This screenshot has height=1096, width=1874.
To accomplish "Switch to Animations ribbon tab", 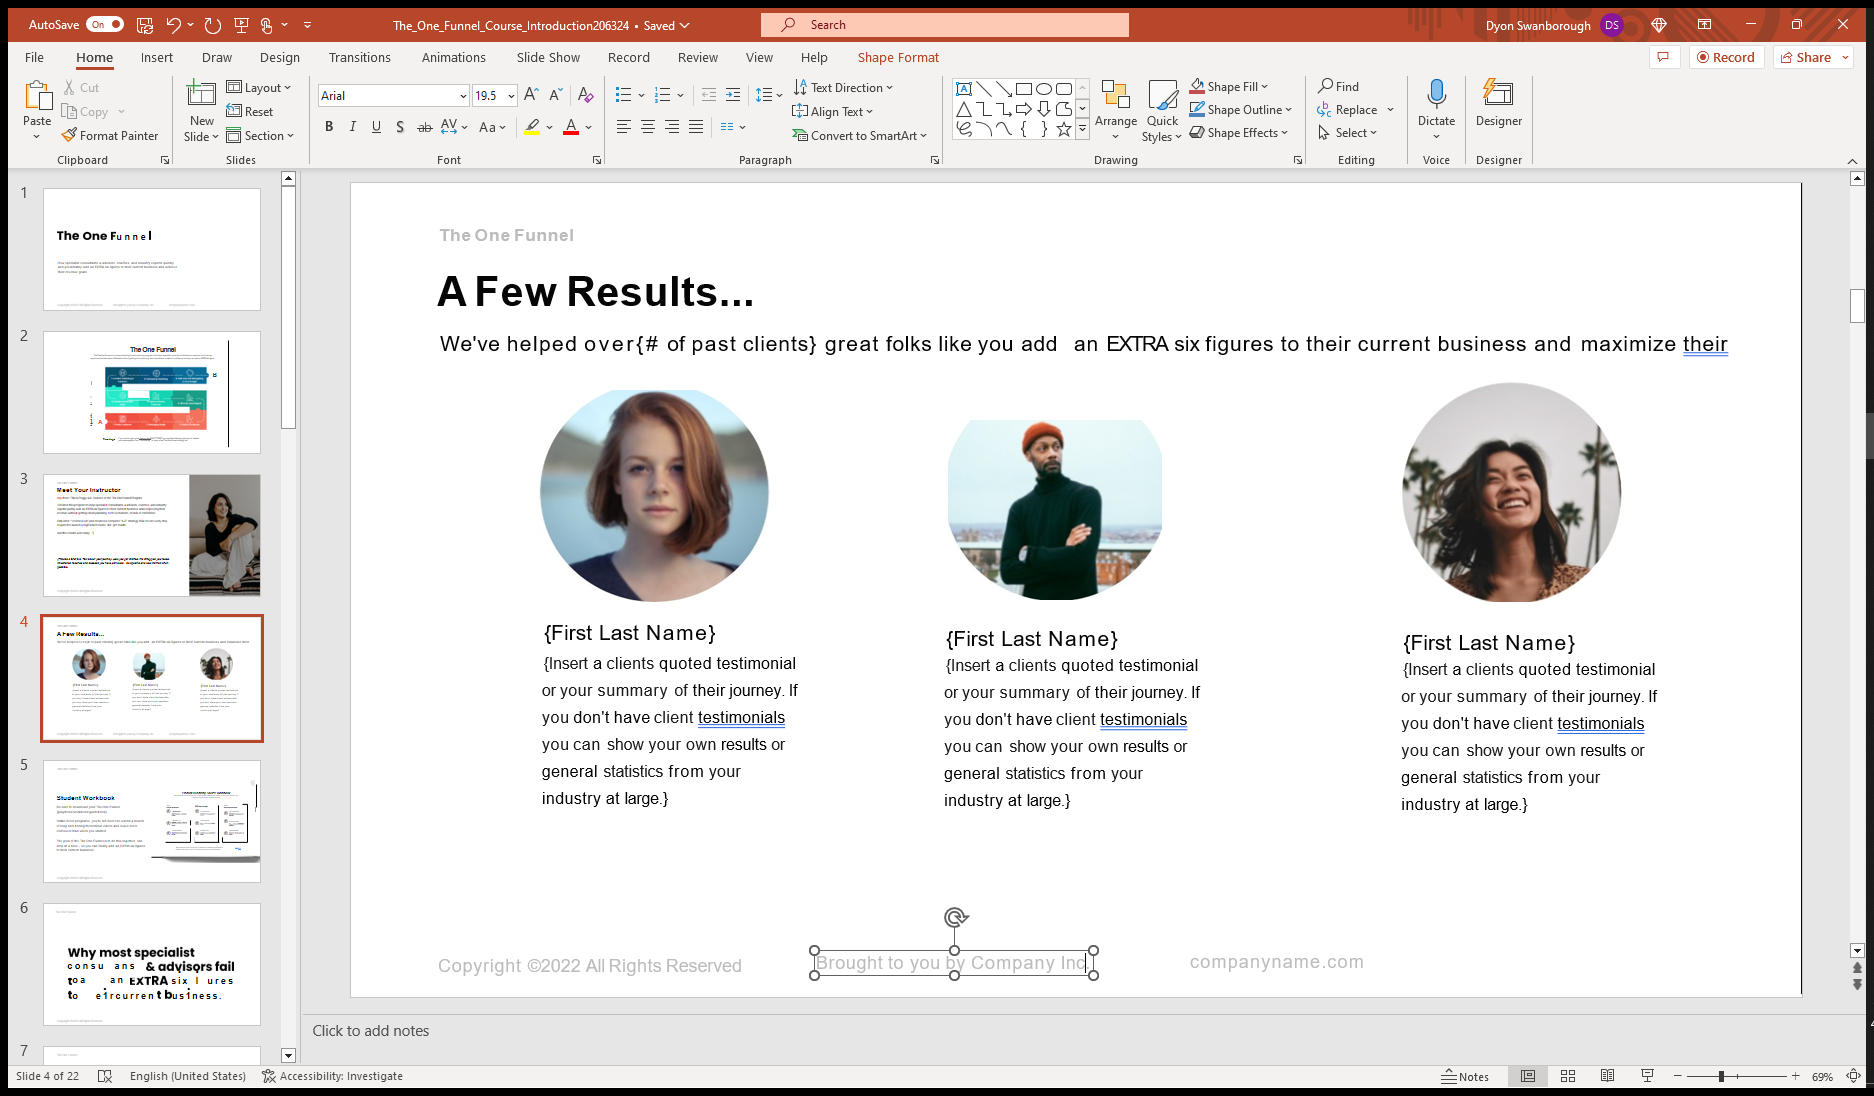I will [x=453, y=57].
